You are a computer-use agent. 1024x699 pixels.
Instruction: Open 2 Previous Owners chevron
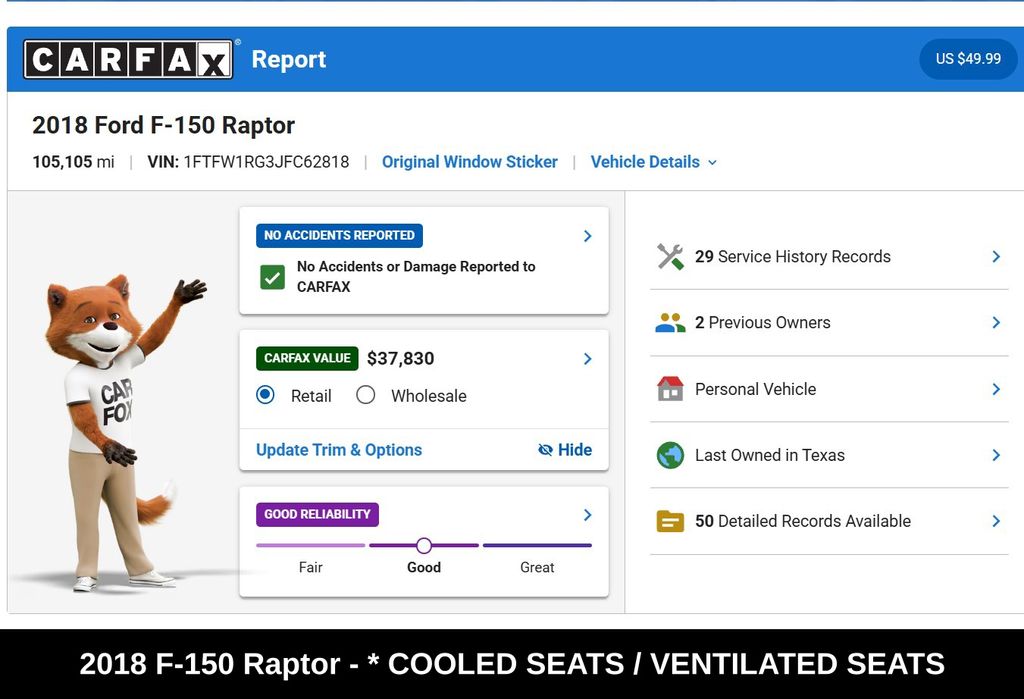tap(996, 323)
